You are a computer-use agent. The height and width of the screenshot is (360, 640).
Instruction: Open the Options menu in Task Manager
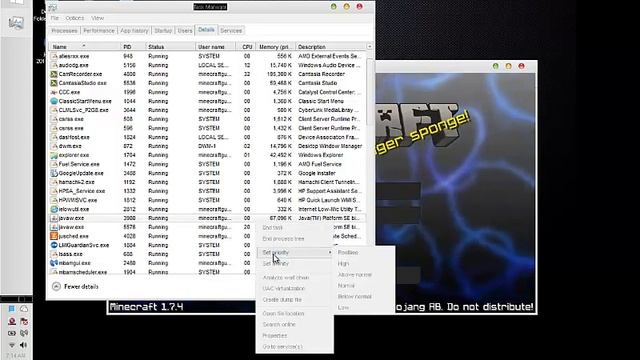[x=75, y=18]
